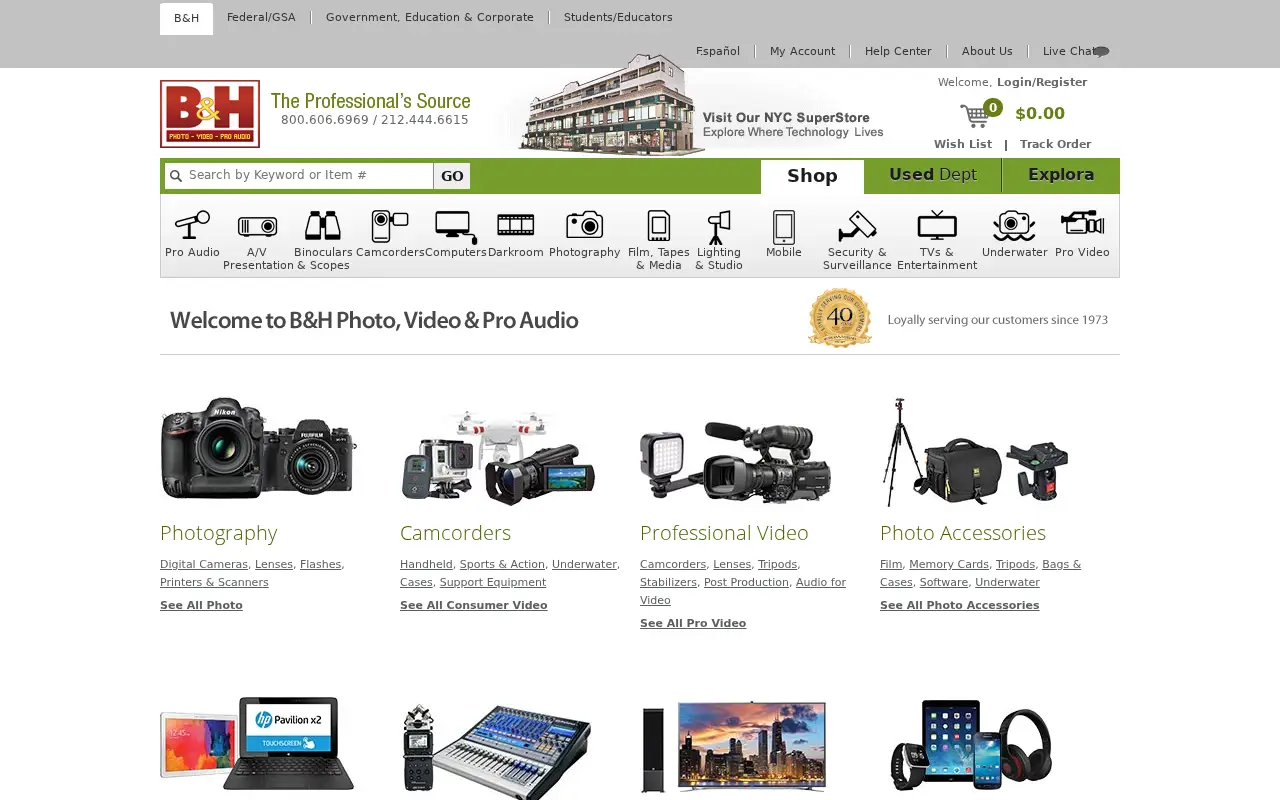Open the My Account link
This screenshot has height=800, width=1280.
click(802, 51)
